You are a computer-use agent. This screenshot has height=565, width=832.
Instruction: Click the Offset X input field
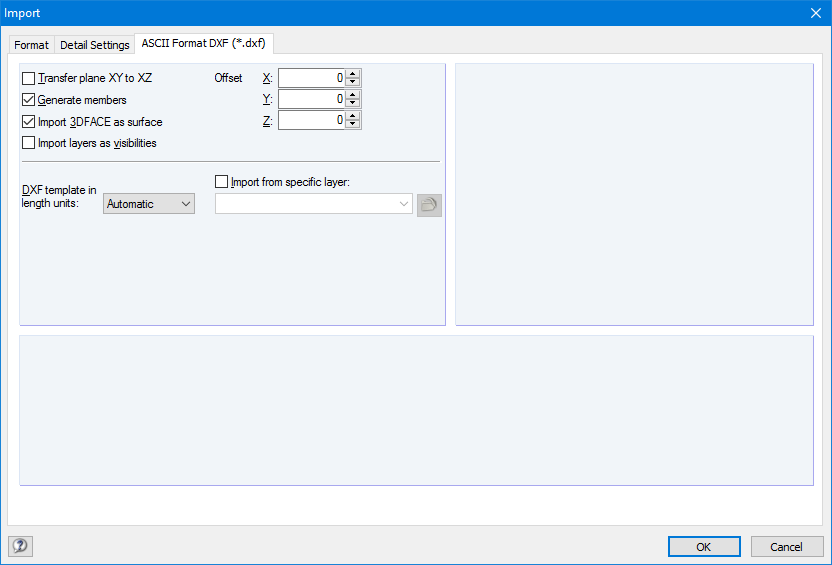311,78
